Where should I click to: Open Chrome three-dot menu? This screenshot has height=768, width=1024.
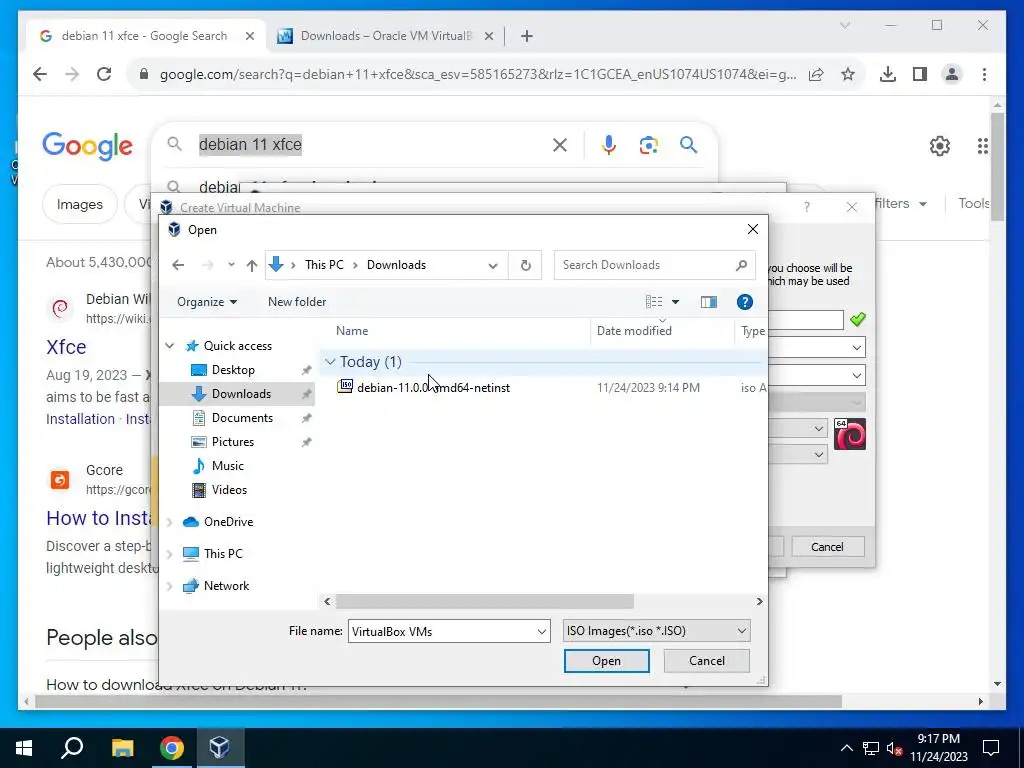tap(984, 74)
